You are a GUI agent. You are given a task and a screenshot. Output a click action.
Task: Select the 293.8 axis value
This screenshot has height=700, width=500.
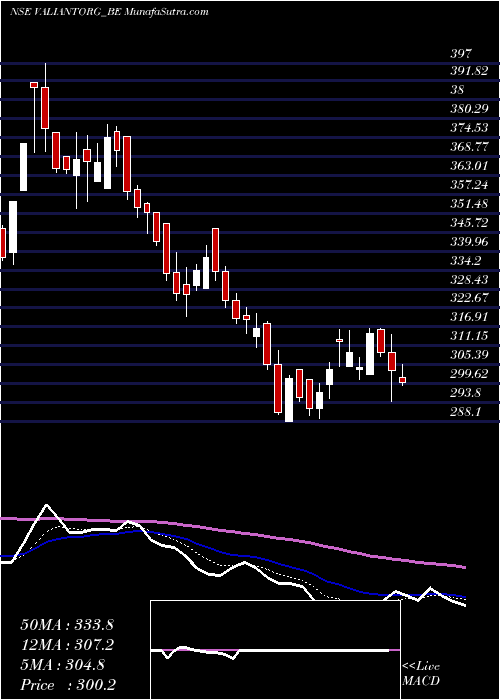[x=465, y=393]
